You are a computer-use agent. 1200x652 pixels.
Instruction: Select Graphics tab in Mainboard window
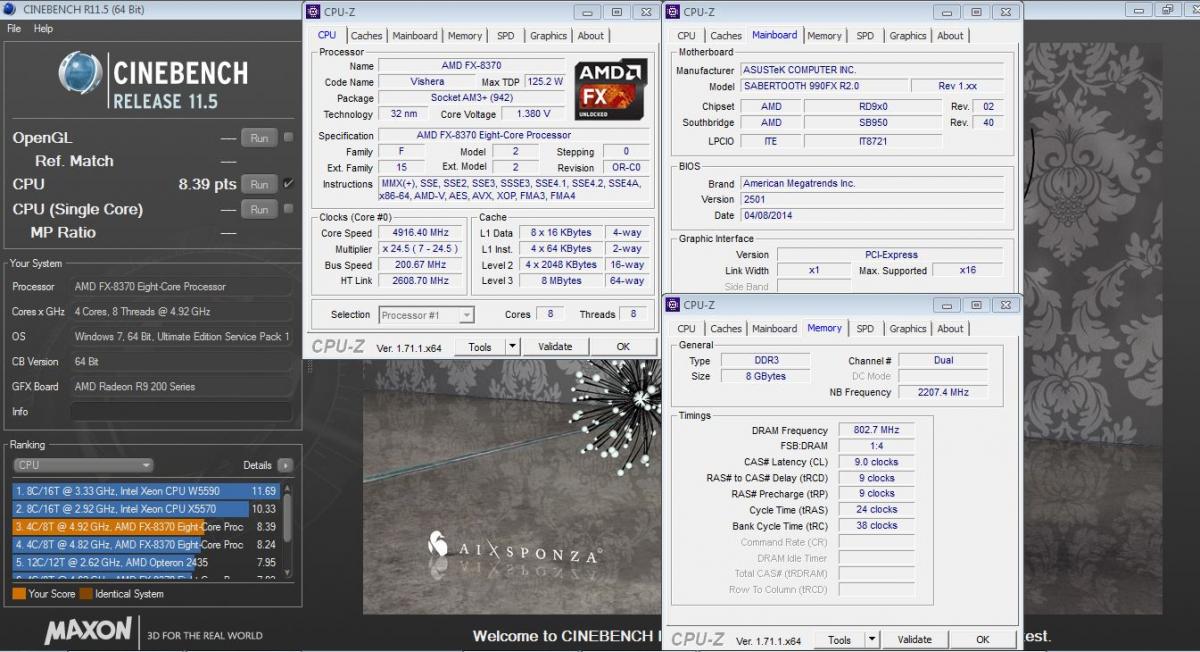[x=908, y=35]
